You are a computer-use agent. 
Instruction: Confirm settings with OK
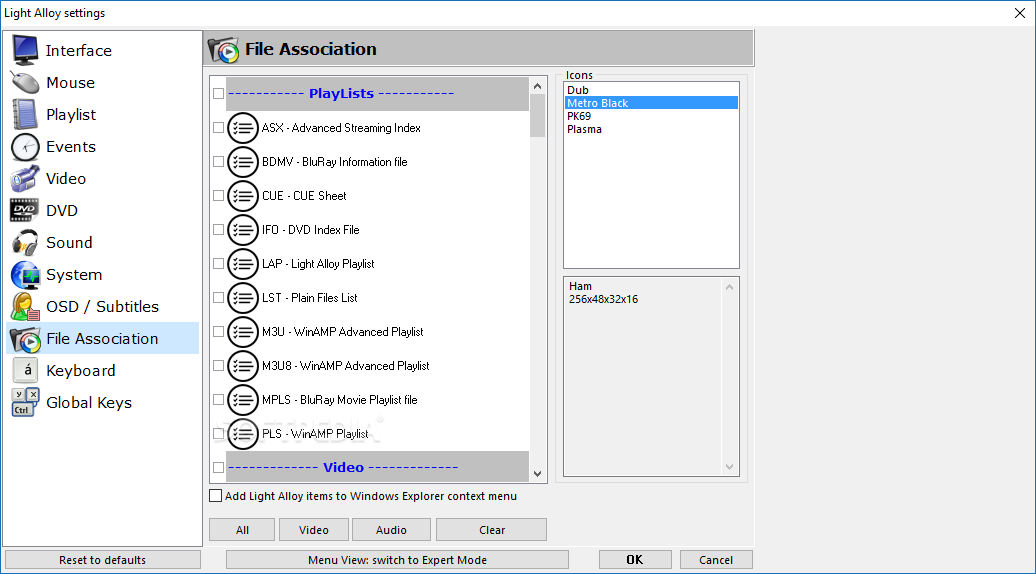[635, 559]
